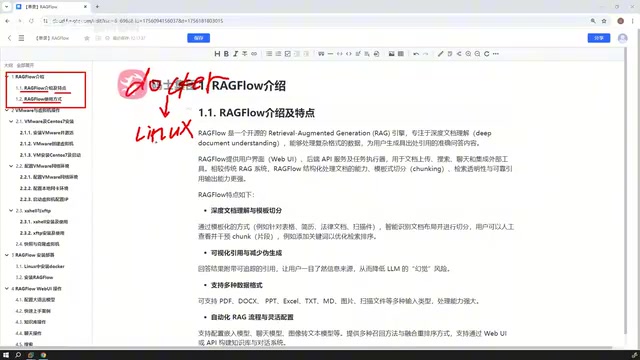Open the Chrome icon in the taskbar
This screenshot has width=640, height=360.
click(x=43, y=355)
